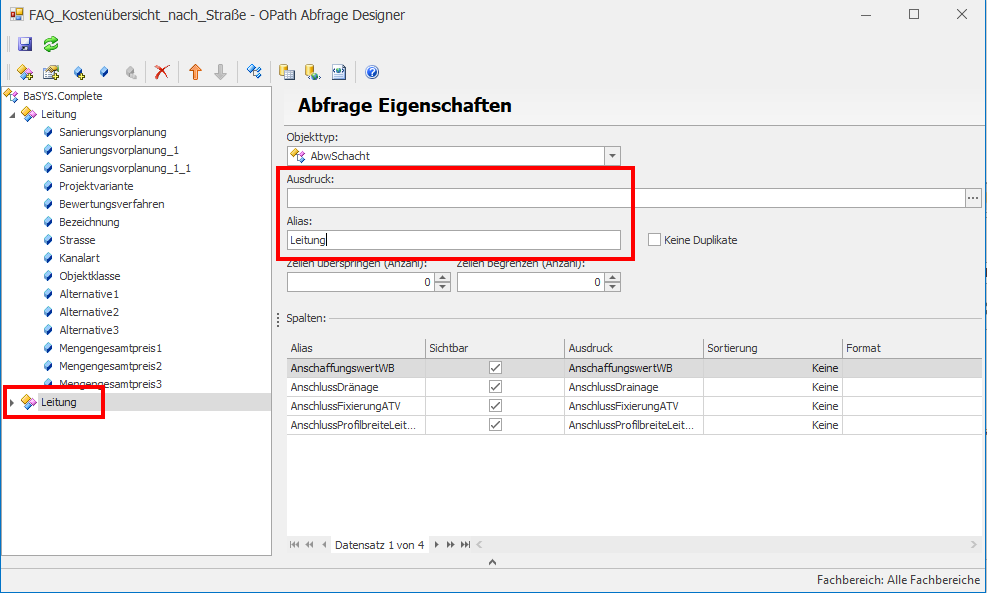Screen dimensions: 987x593
Task: Select the Projektvariante tree item
Action: pos(96,186)
